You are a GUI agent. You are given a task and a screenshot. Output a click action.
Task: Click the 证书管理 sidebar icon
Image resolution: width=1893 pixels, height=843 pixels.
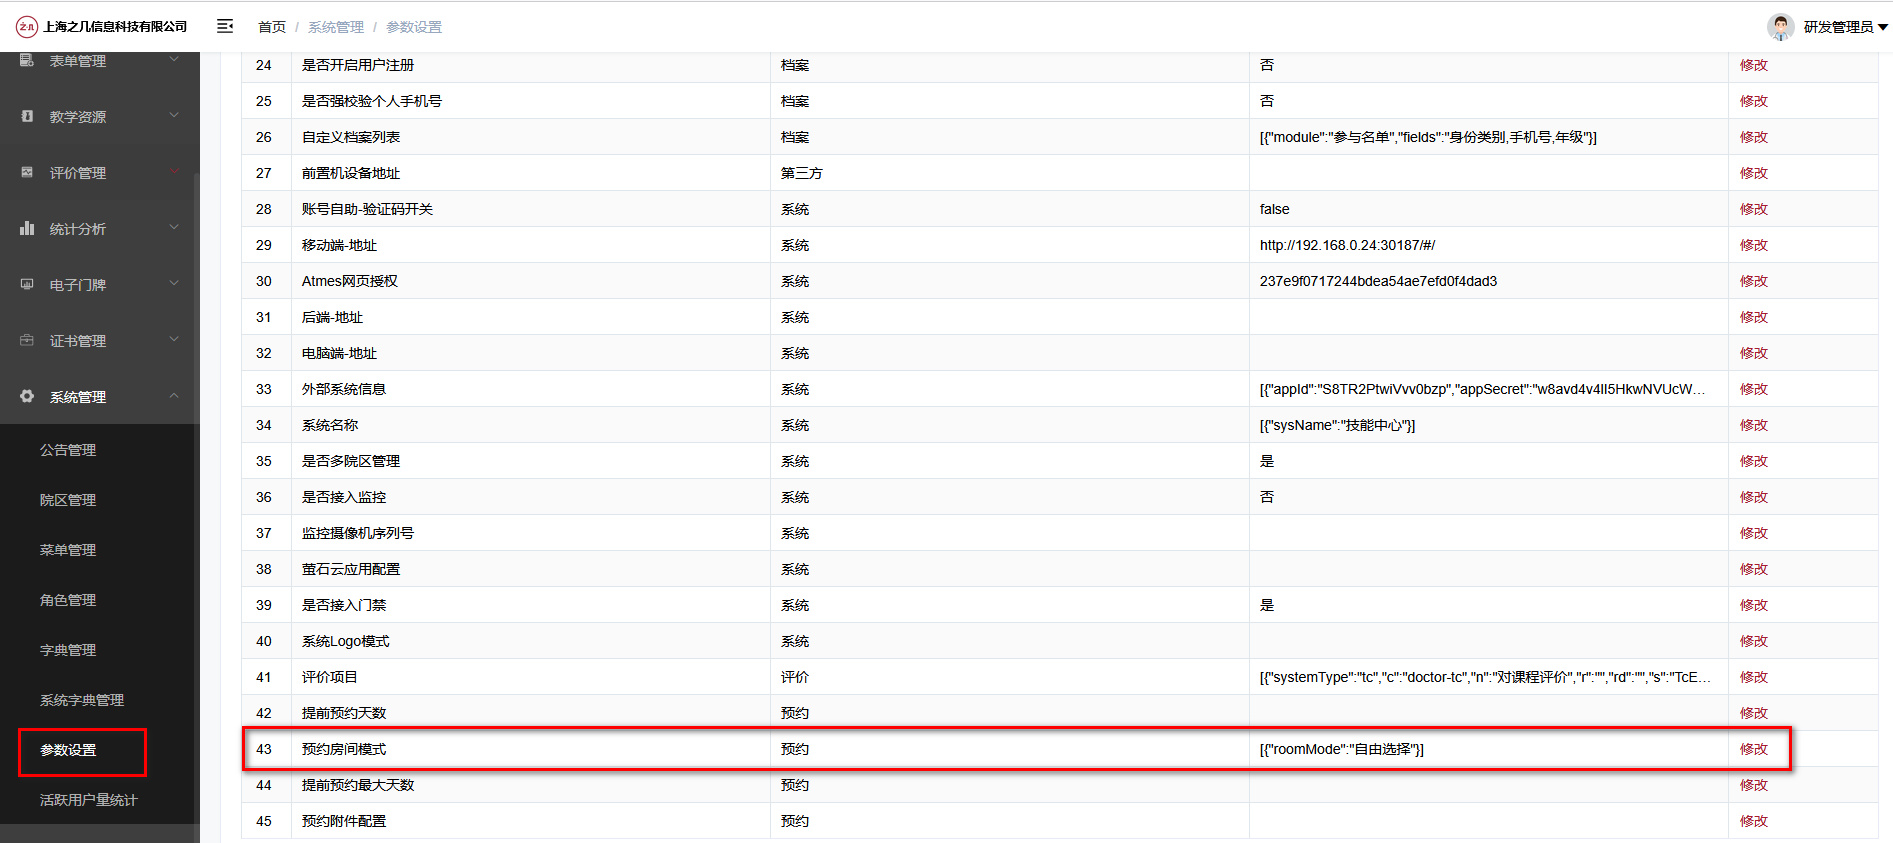[27, 341]
